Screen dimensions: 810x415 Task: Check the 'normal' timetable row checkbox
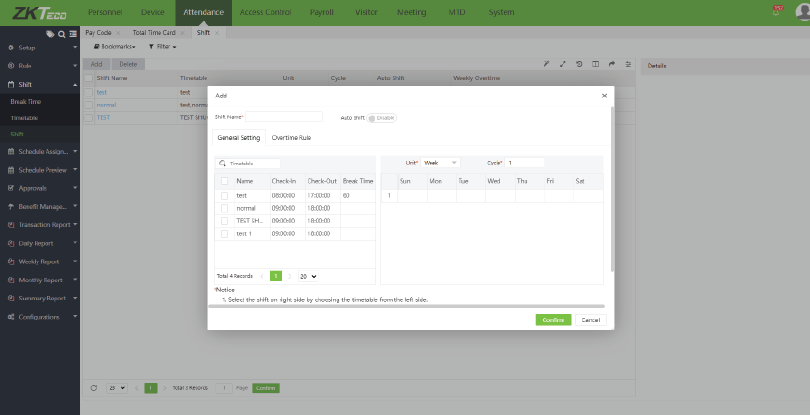tap(225, 207)
